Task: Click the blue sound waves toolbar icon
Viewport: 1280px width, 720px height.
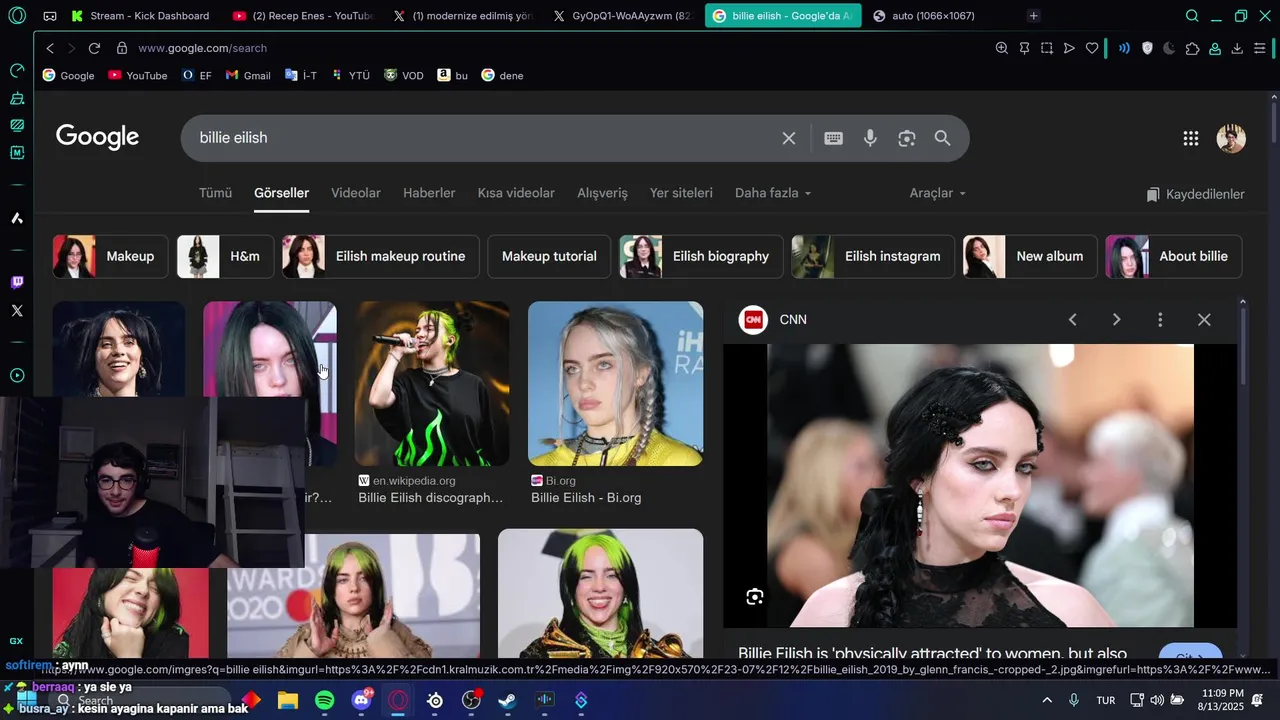Action: pyautogui.click(x=1124, y=48)
